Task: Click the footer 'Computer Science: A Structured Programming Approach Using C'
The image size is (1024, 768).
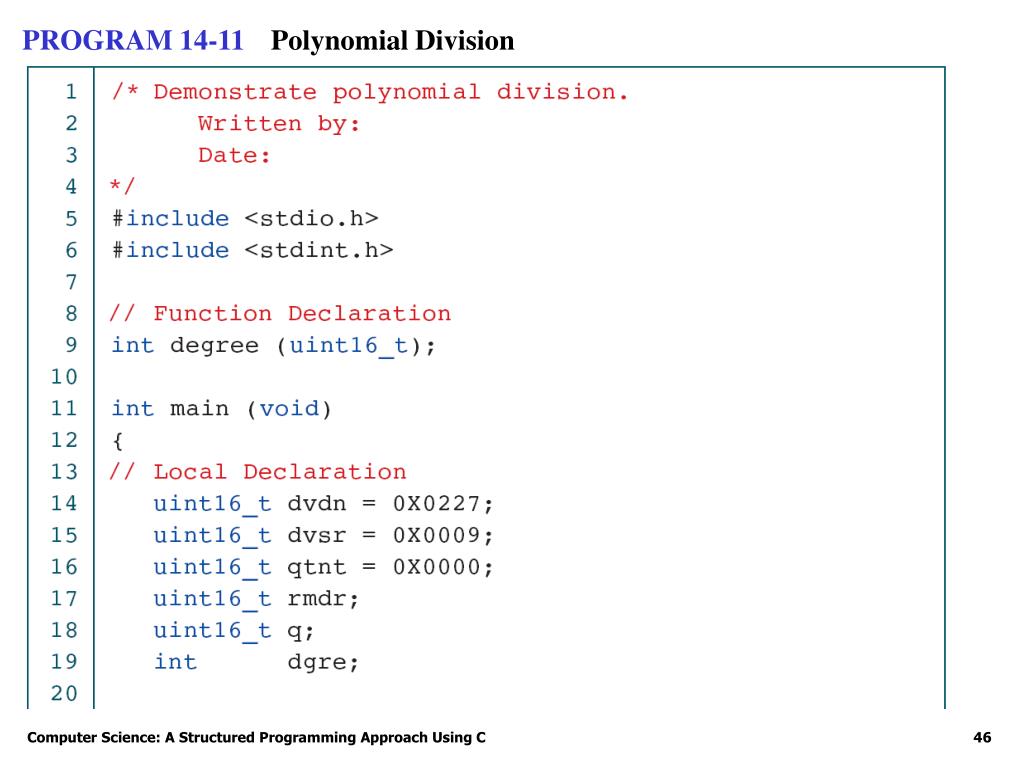Action: click(256, 738)
